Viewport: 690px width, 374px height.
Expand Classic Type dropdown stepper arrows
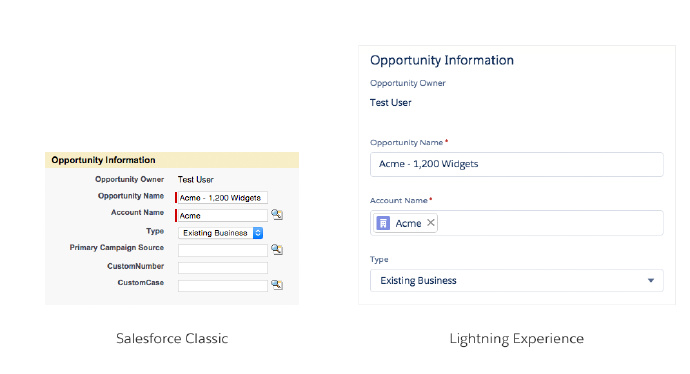(258, 233)
